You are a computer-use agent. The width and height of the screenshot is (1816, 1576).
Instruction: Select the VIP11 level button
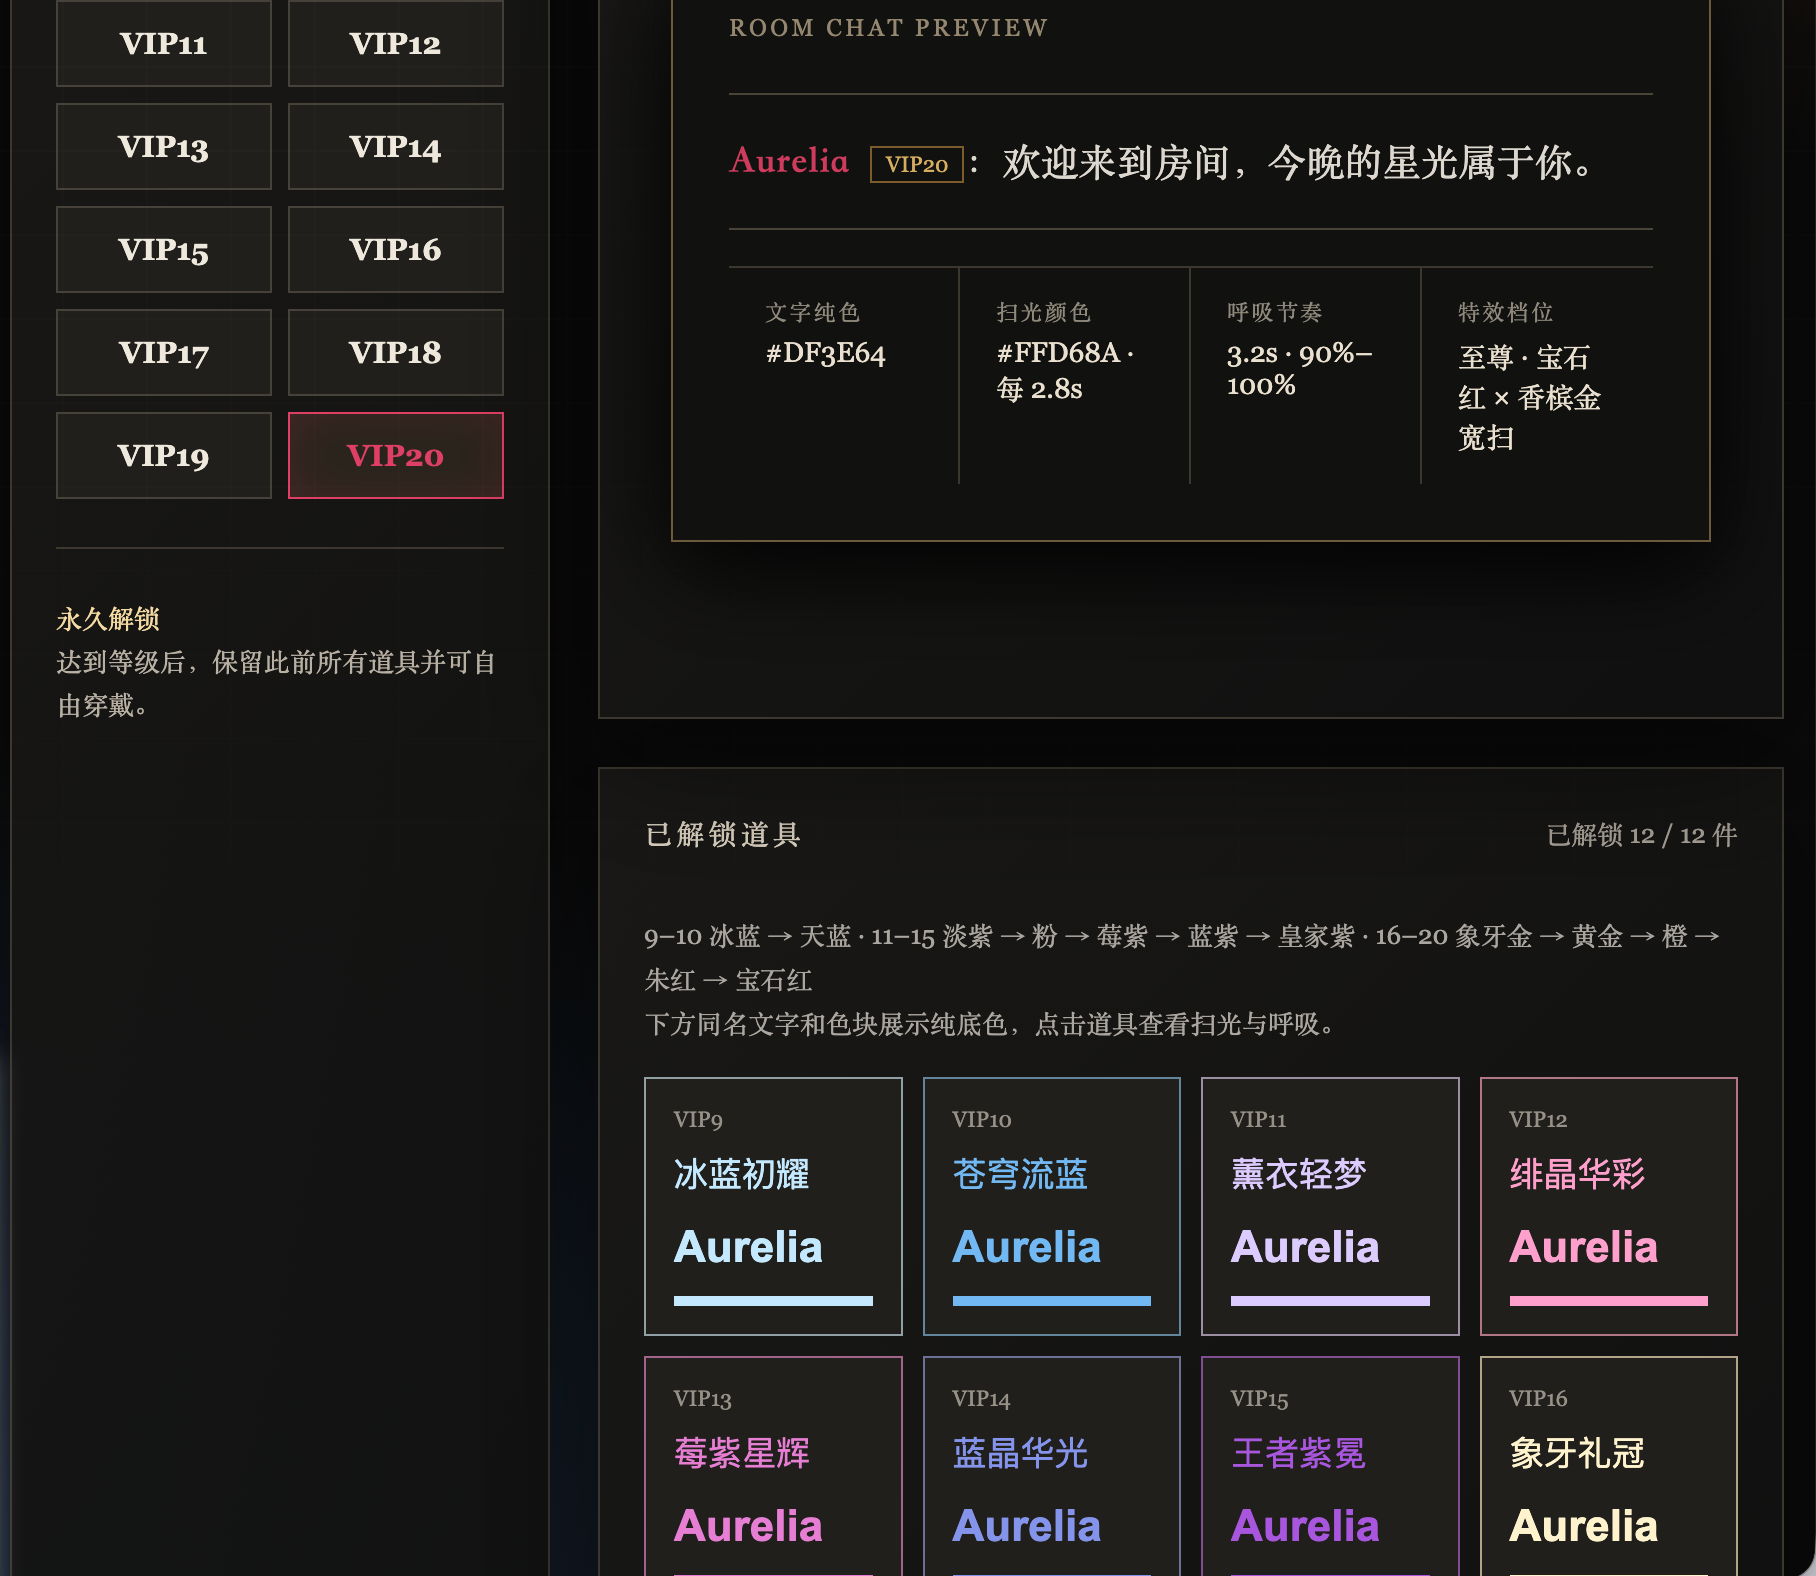pyautogui.click(x=164, y=43)
